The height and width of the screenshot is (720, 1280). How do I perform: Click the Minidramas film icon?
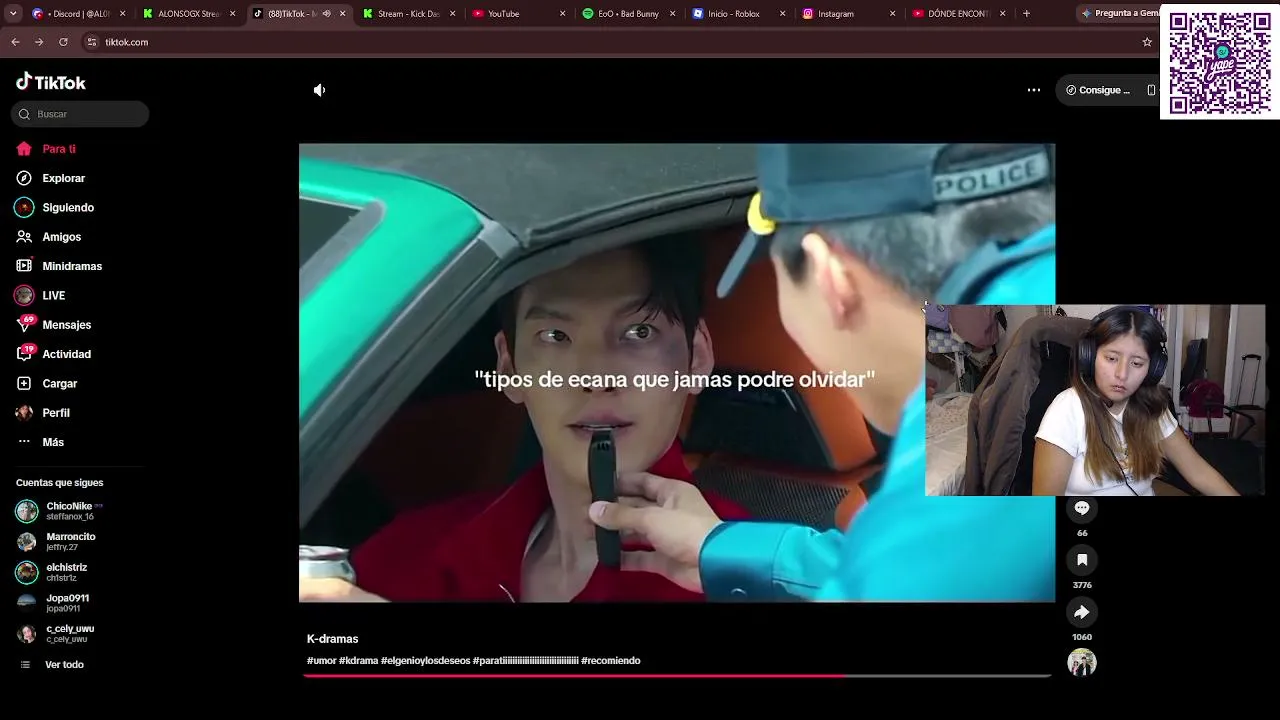tap(24, 266)
